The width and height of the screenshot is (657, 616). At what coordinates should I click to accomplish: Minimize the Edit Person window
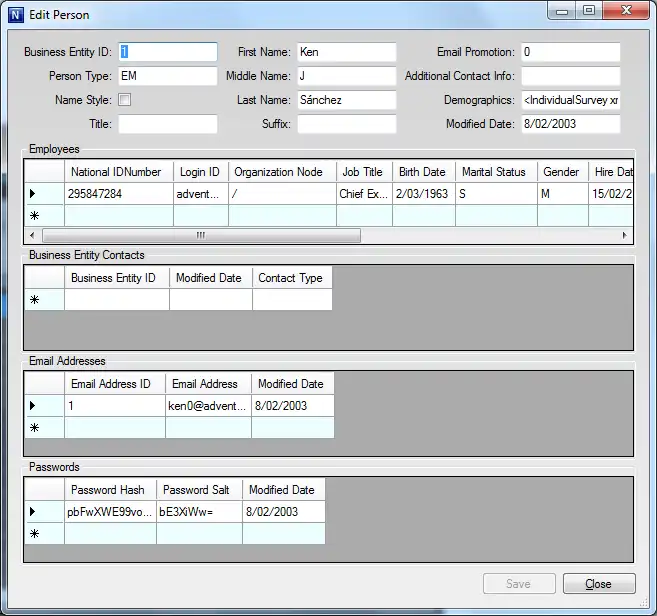[x=562, y=11]
